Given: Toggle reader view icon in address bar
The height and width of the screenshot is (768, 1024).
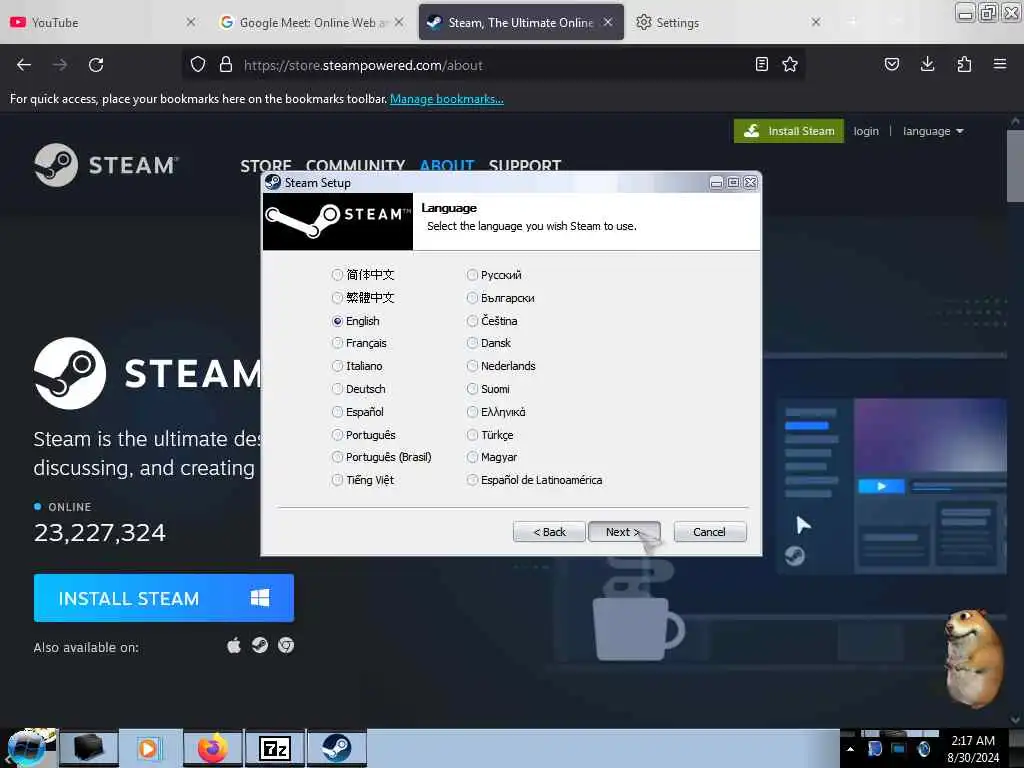Looking at the screenshot, I should [x=761, y=64].
